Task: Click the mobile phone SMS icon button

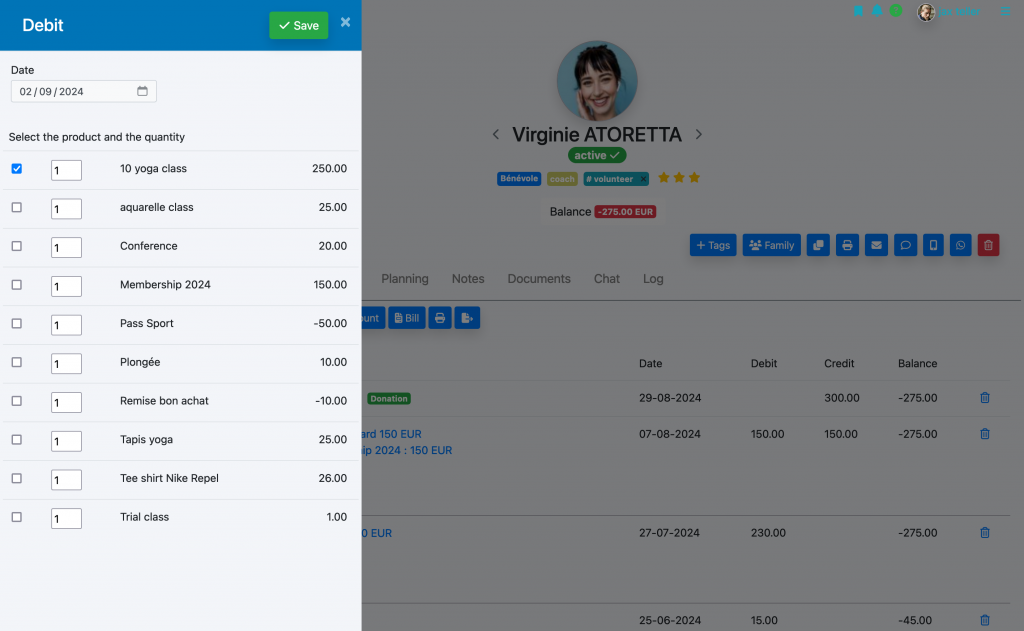Action: point(933,245)
